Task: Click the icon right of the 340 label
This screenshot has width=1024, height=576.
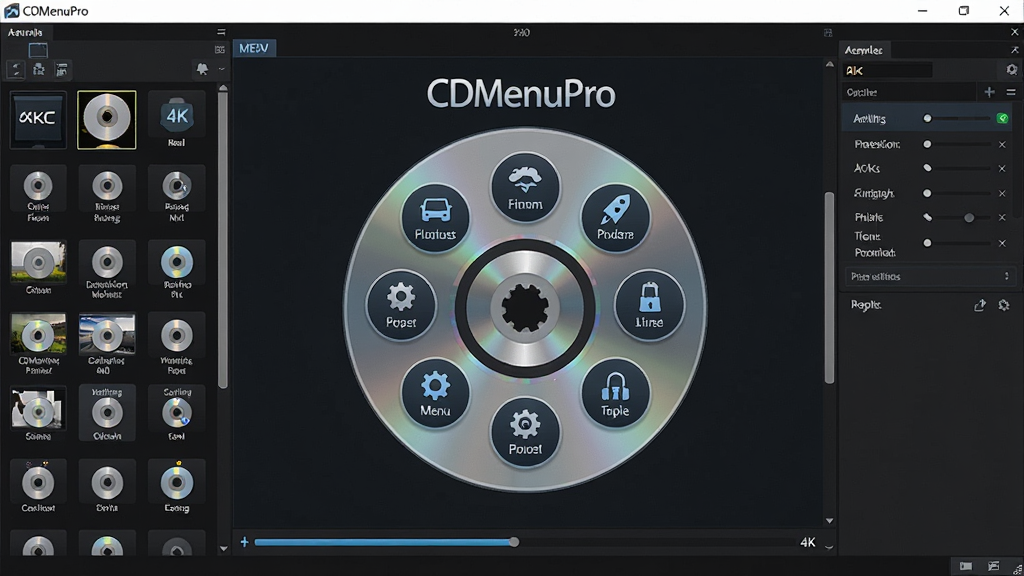Action: [828, 33]
